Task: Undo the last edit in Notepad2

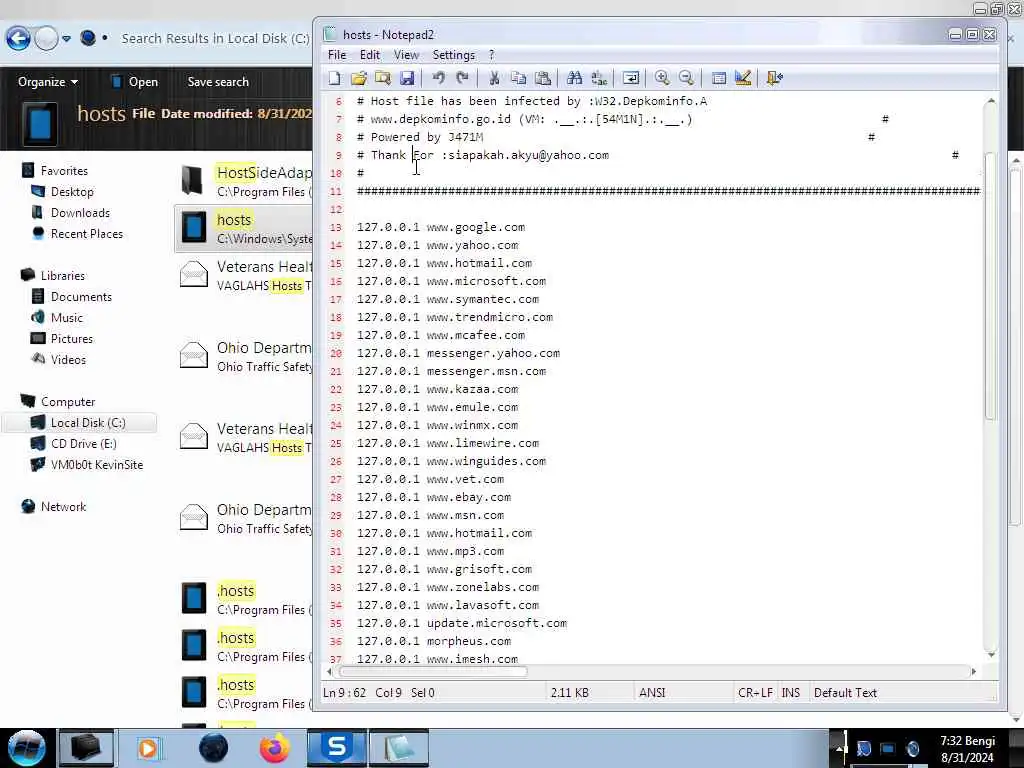Action: click(x=438, y=78)
